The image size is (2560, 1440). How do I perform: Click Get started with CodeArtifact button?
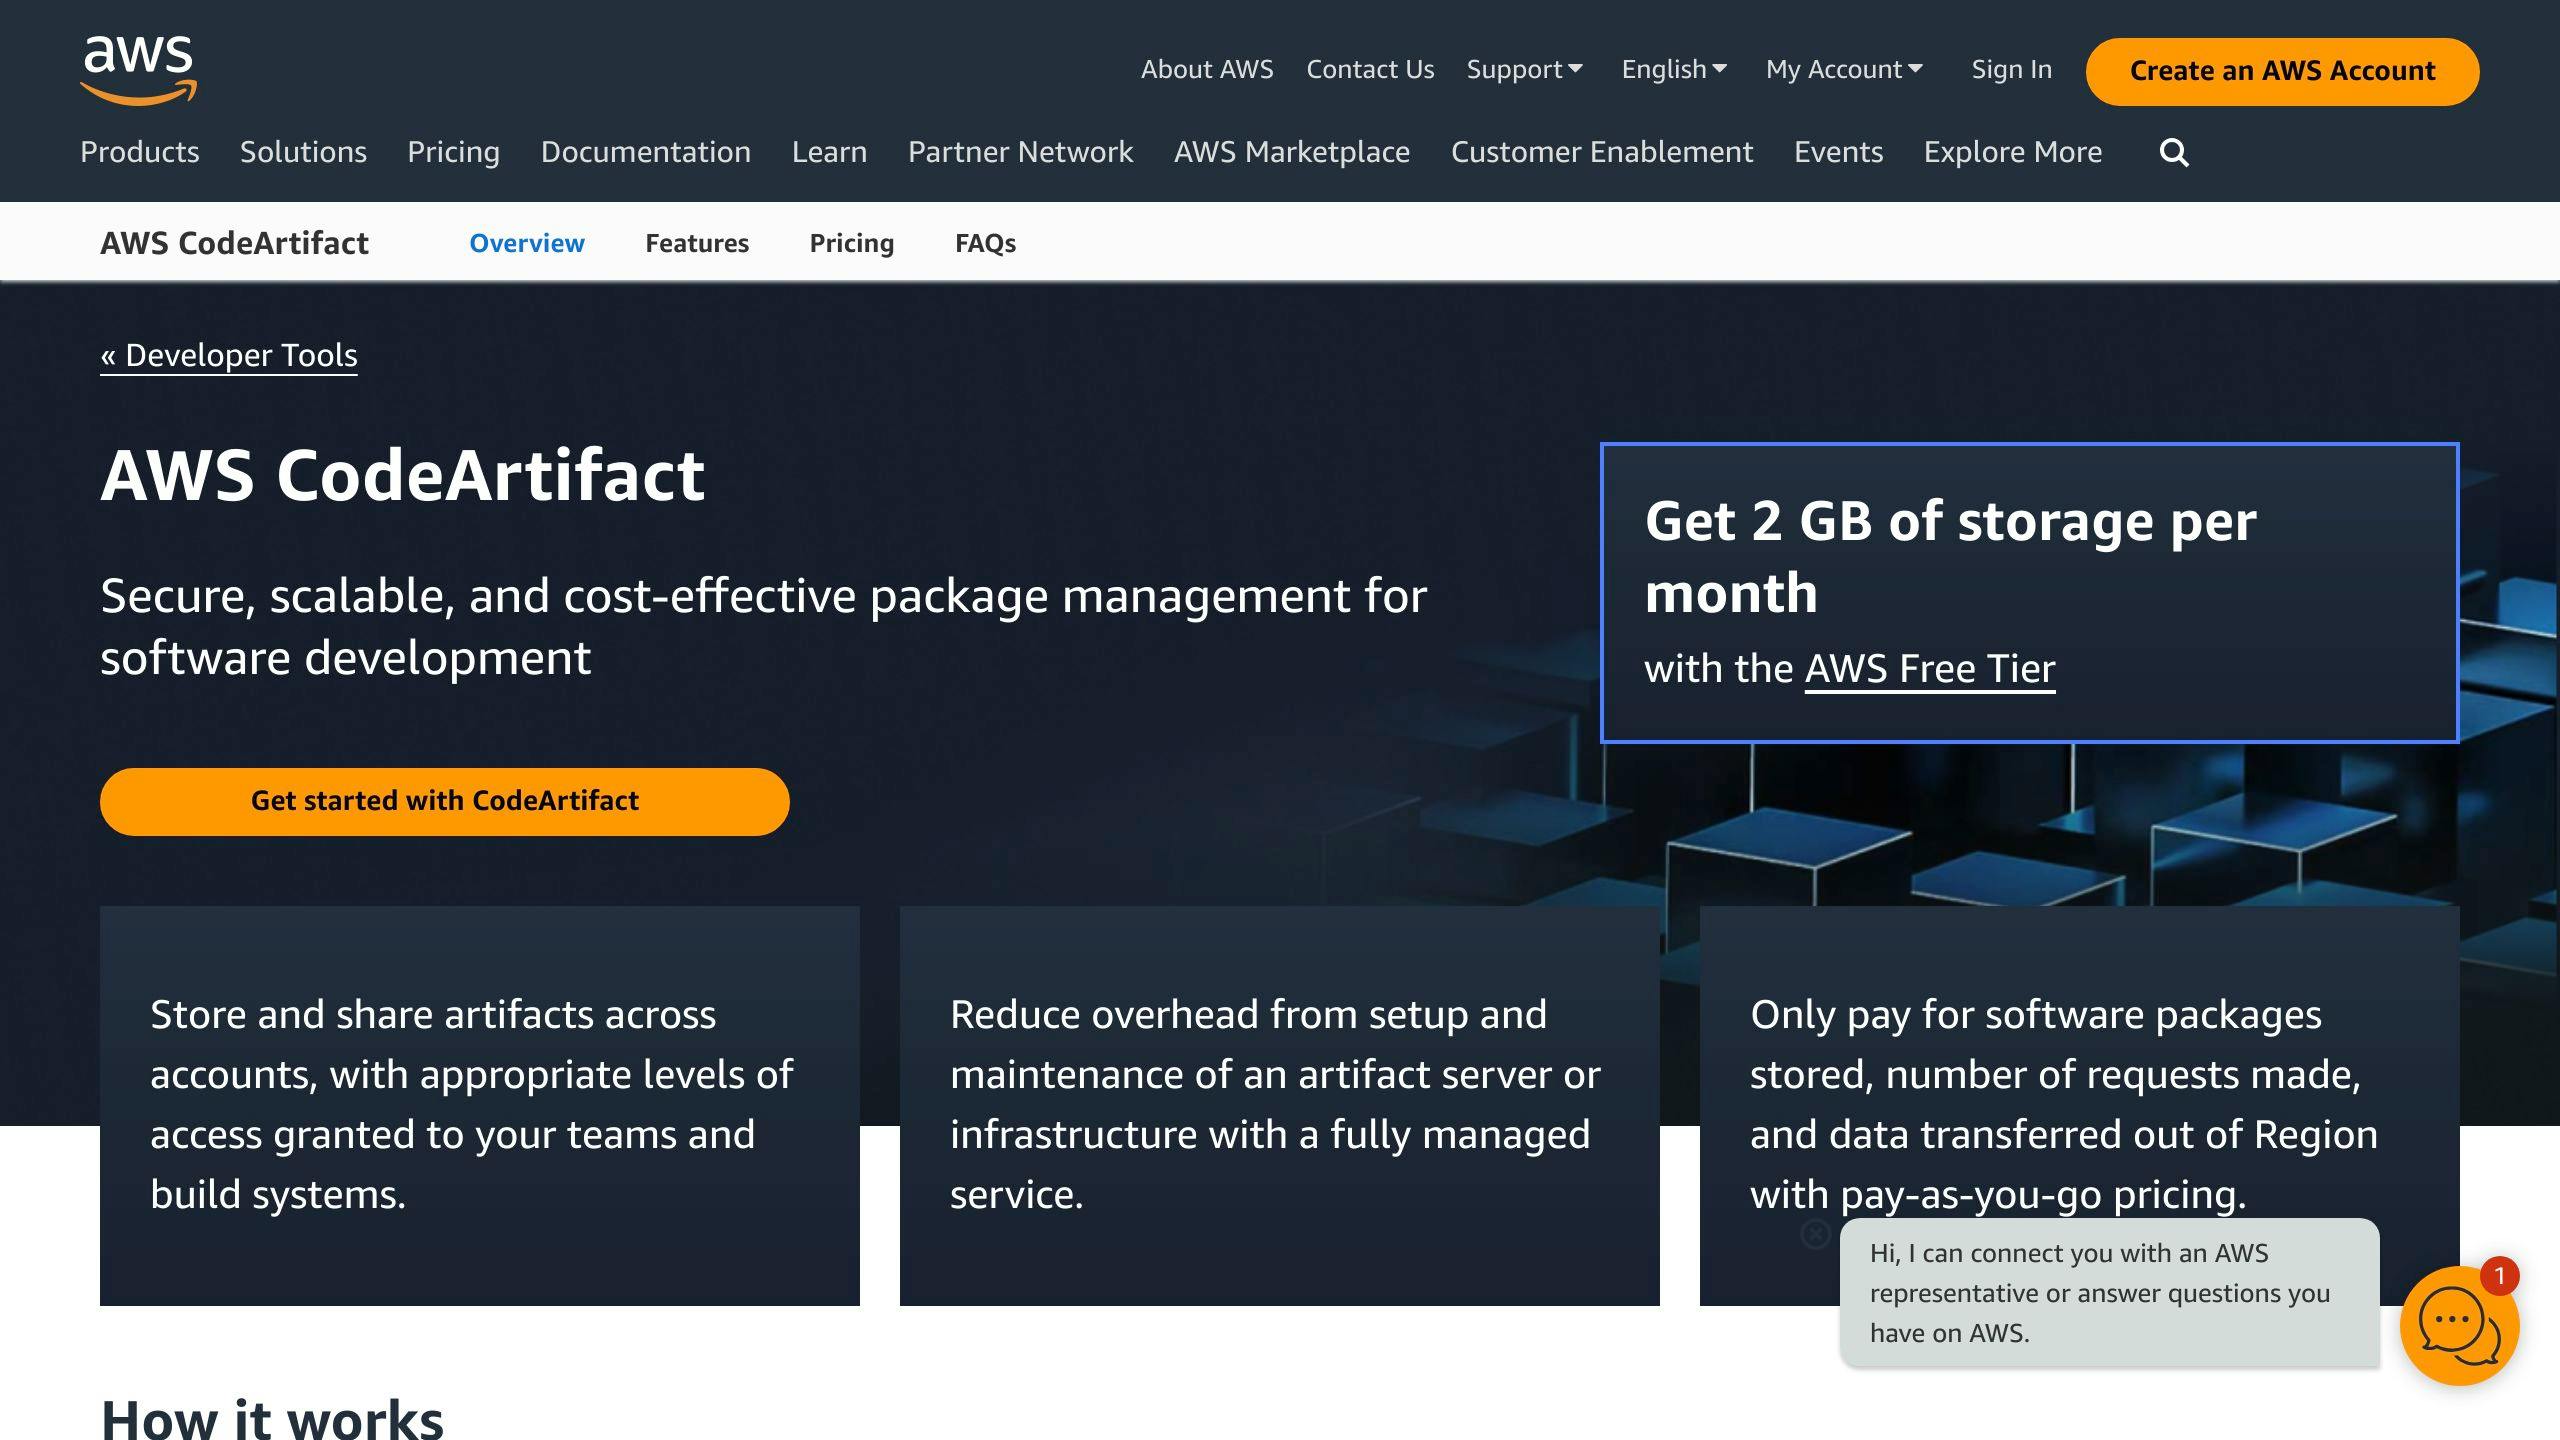[x=445, y=802]
